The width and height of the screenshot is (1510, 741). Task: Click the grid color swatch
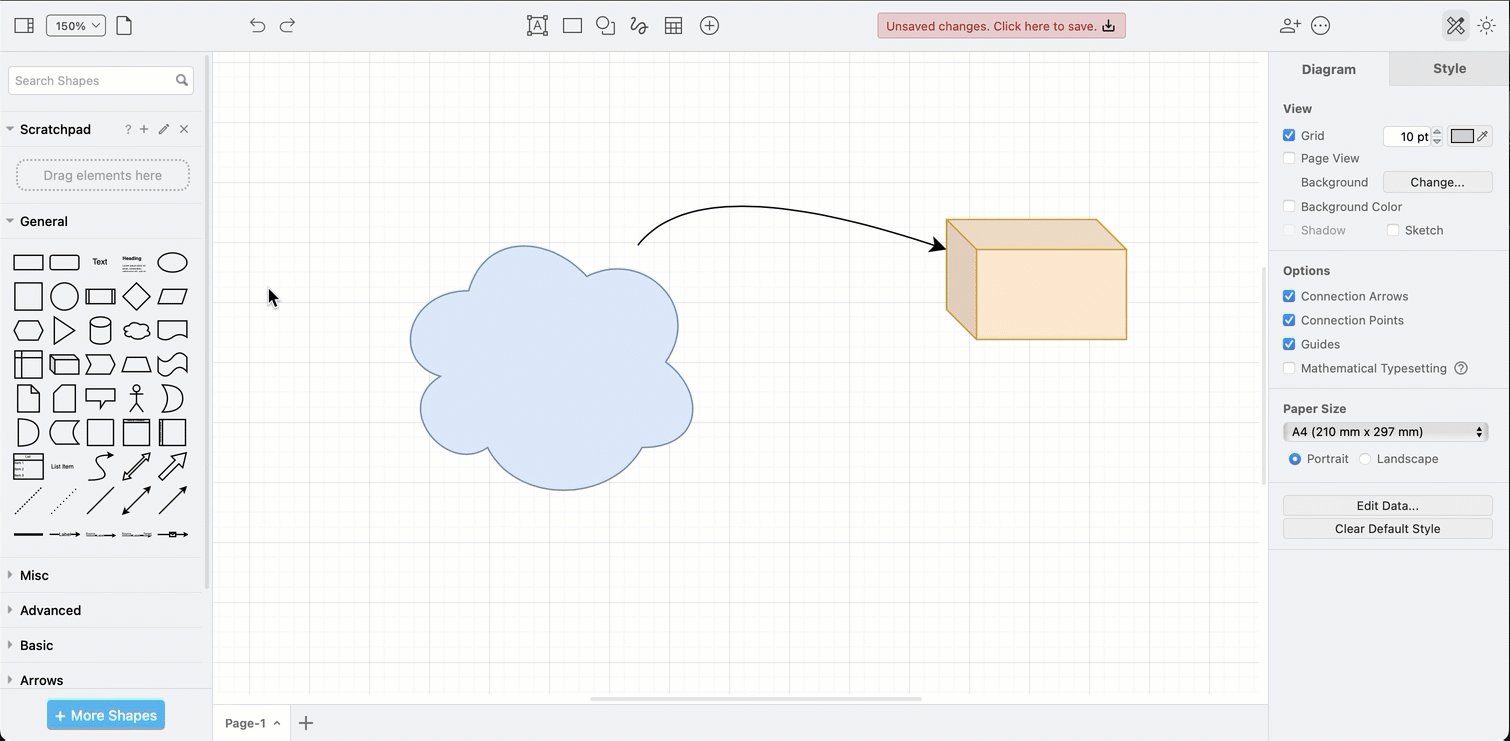[1464, 136]
